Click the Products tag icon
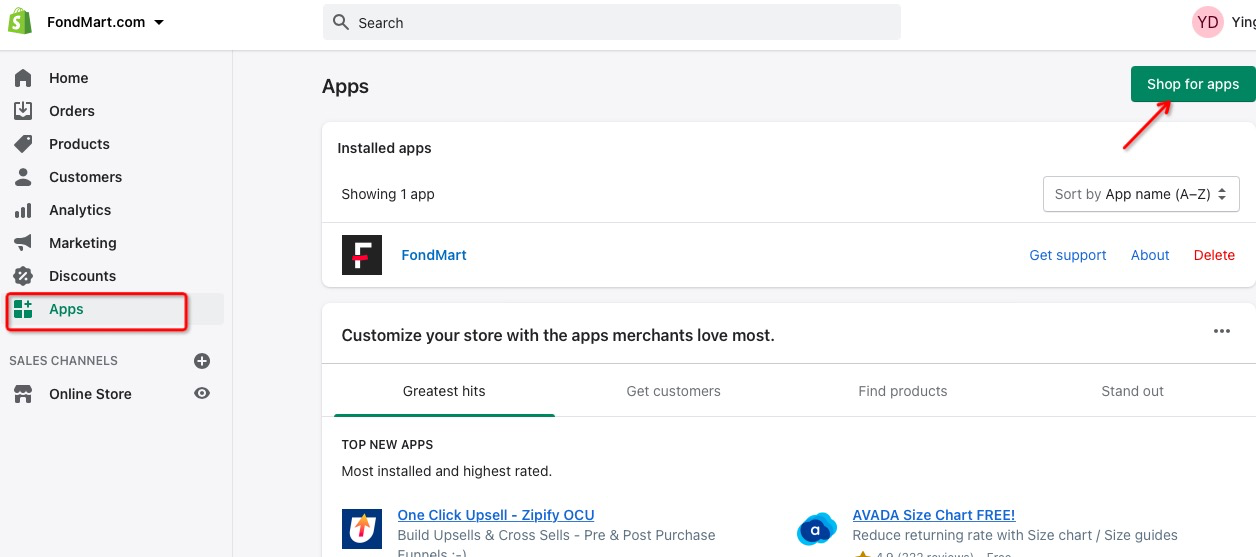The image size is (1256, 557). (23, 144)
